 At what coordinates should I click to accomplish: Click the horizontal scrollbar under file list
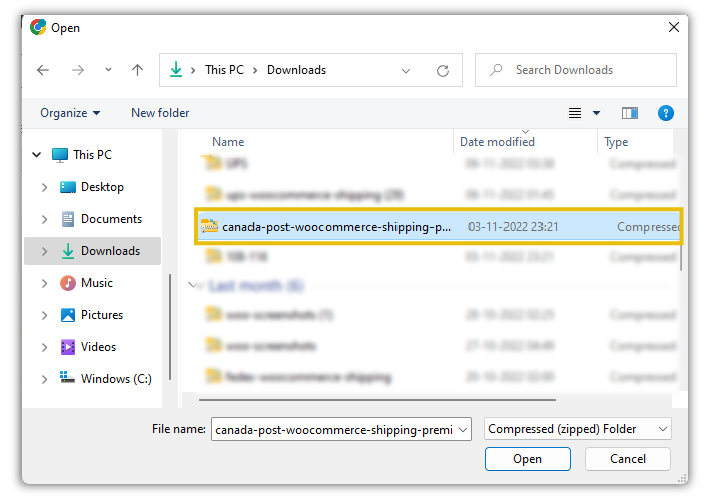377,399
